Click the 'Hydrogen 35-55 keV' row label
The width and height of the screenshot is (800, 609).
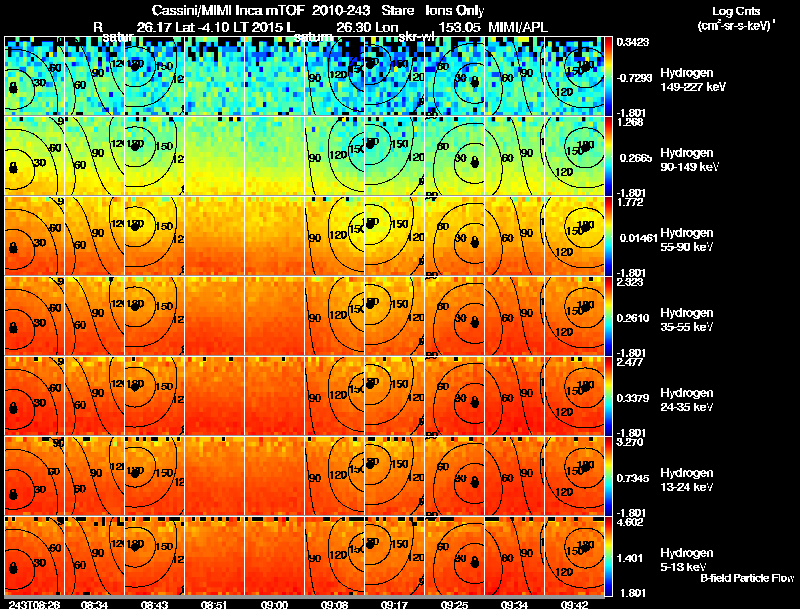click(x=687, y=320)
